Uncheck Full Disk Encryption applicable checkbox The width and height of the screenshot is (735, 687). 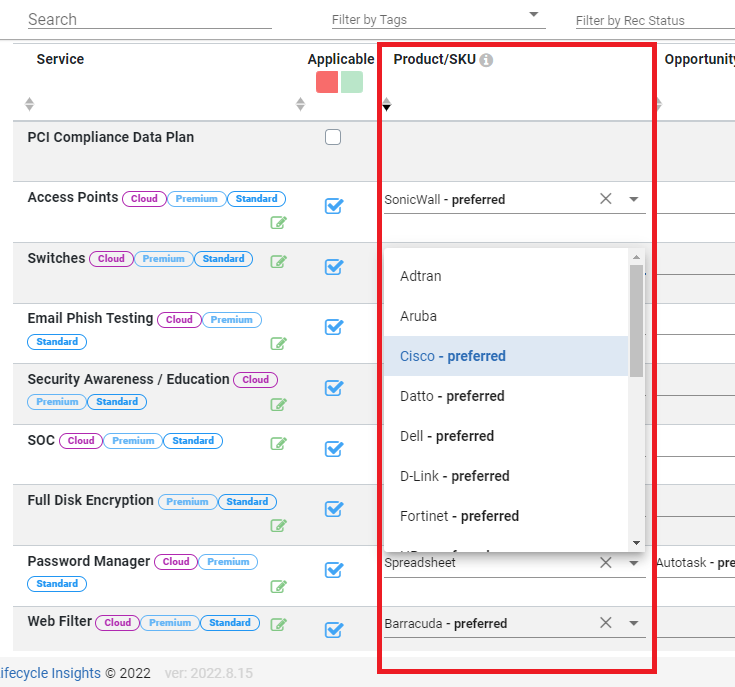(334, 508)
